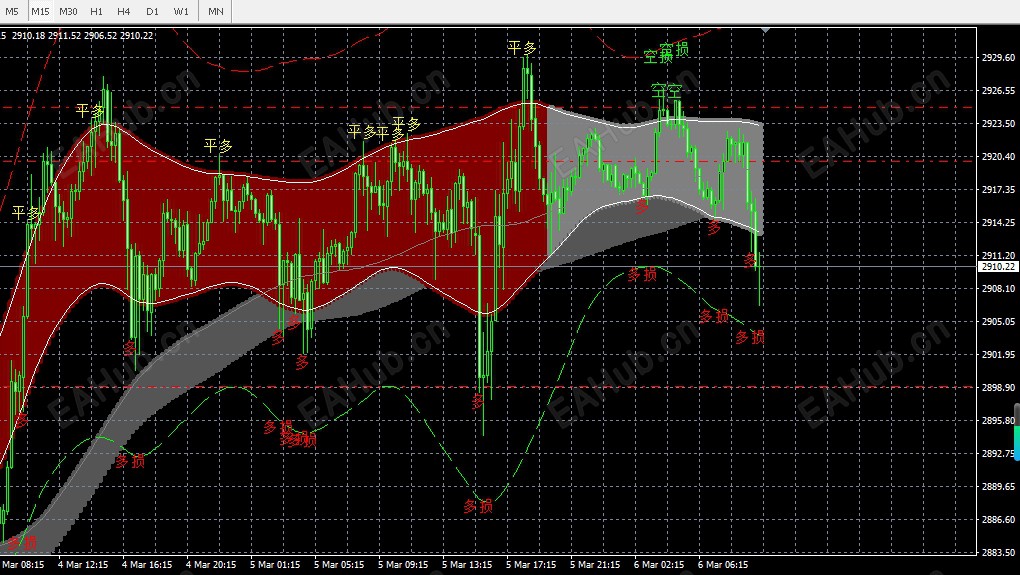Viewport: 1020px width, 575px height.
Task: Click the current price tag 2910.22
Action: (998, 267)
